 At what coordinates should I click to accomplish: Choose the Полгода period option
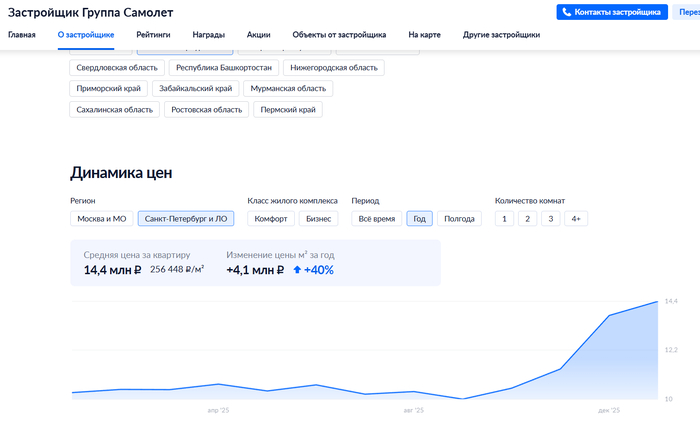click(x=459, y=219)
